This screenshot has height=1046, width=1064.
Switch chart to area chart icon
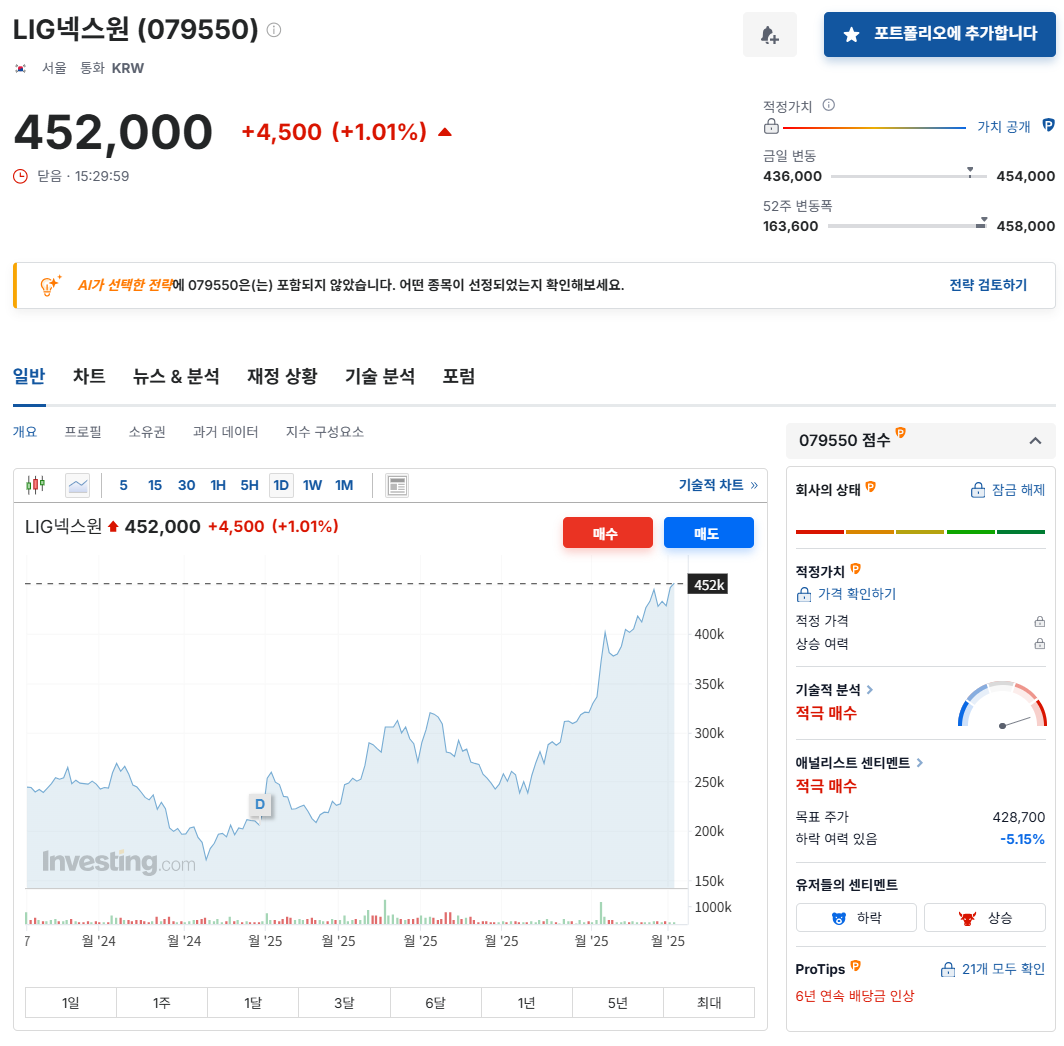pyautogui.click(x=78, y=485)
